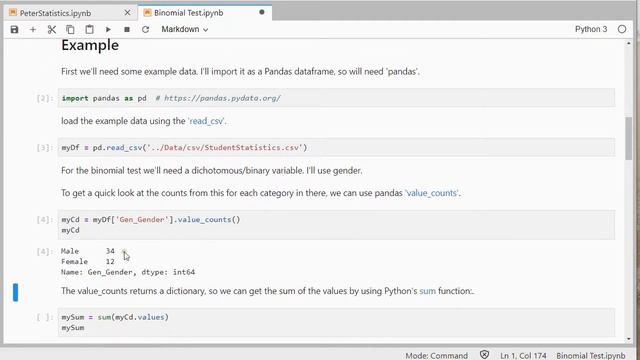Click into the import pandas code cell
The height and width of the screenshot is (360, 640).
tap(336, 98)
